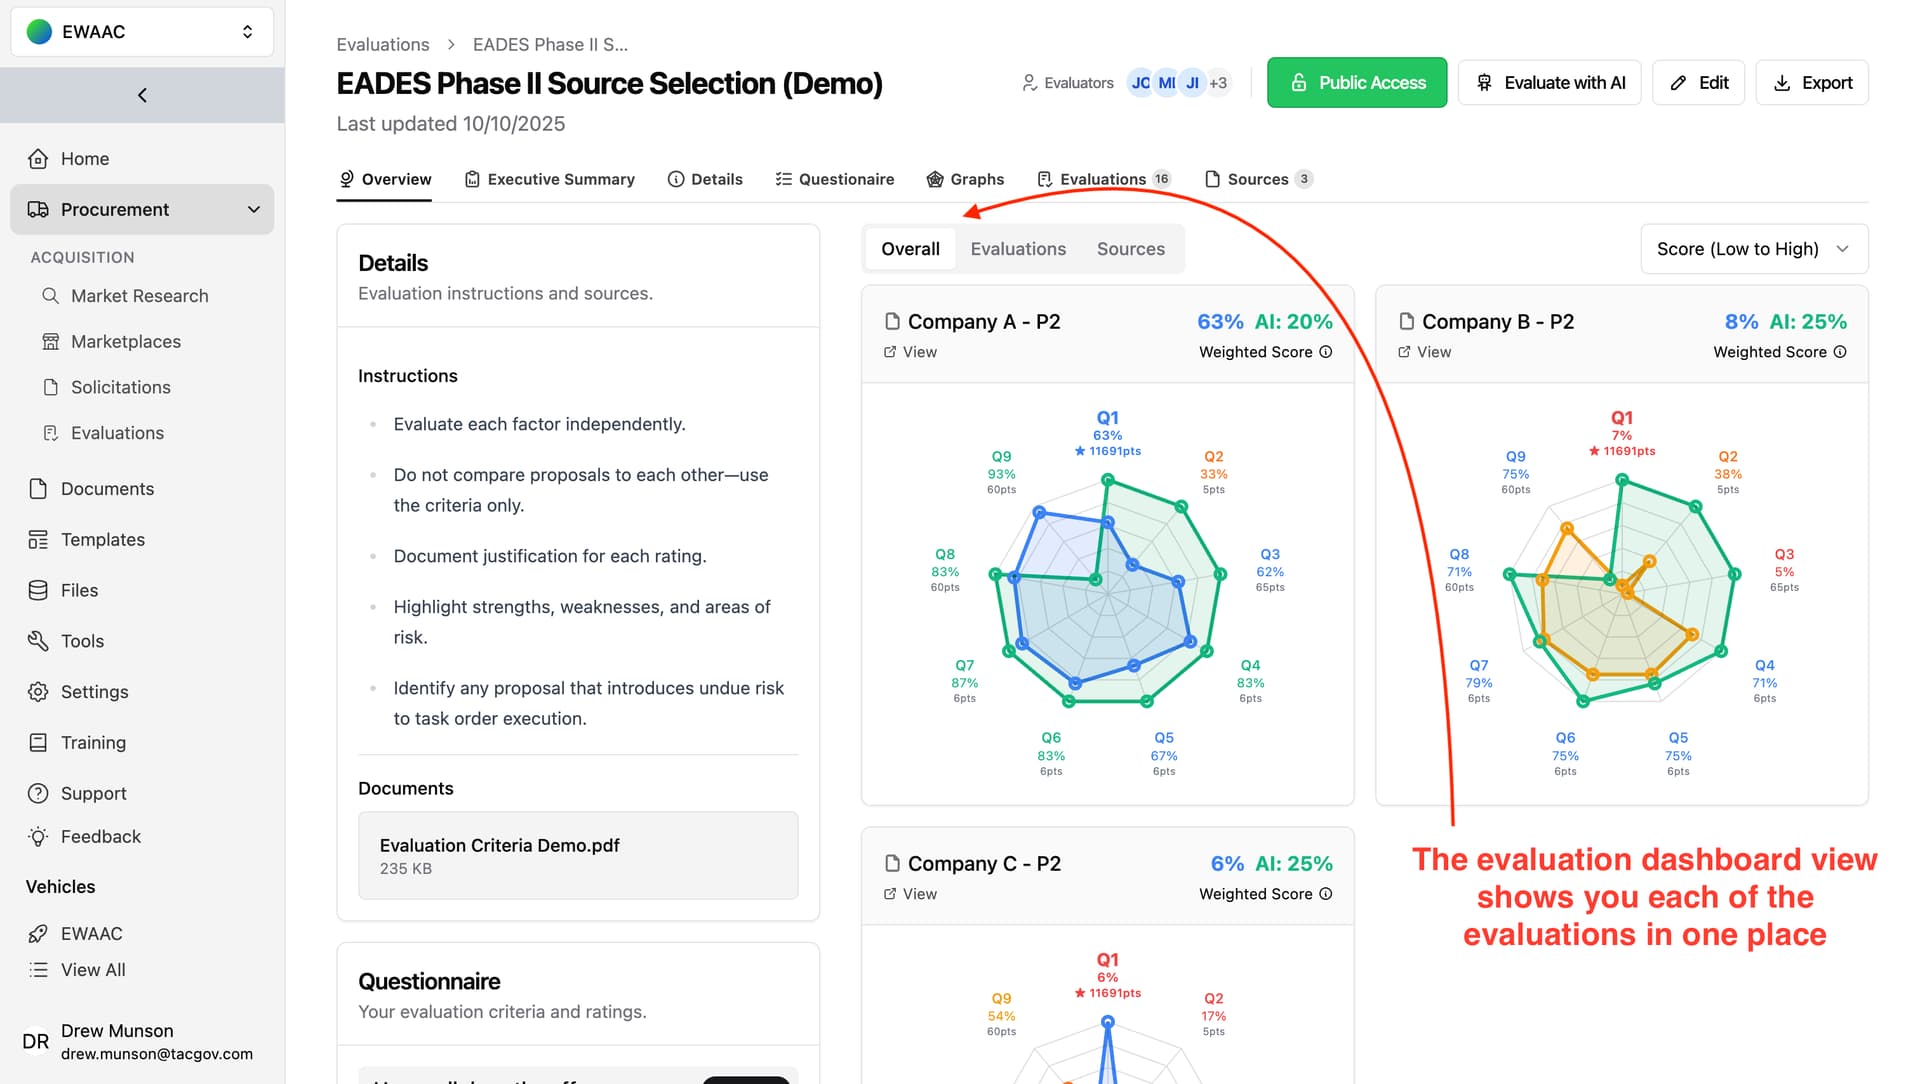Click the EWAAC rocket icon under Vehicles
This screenshot has height=1084, width=1920.
click(38, 934)
